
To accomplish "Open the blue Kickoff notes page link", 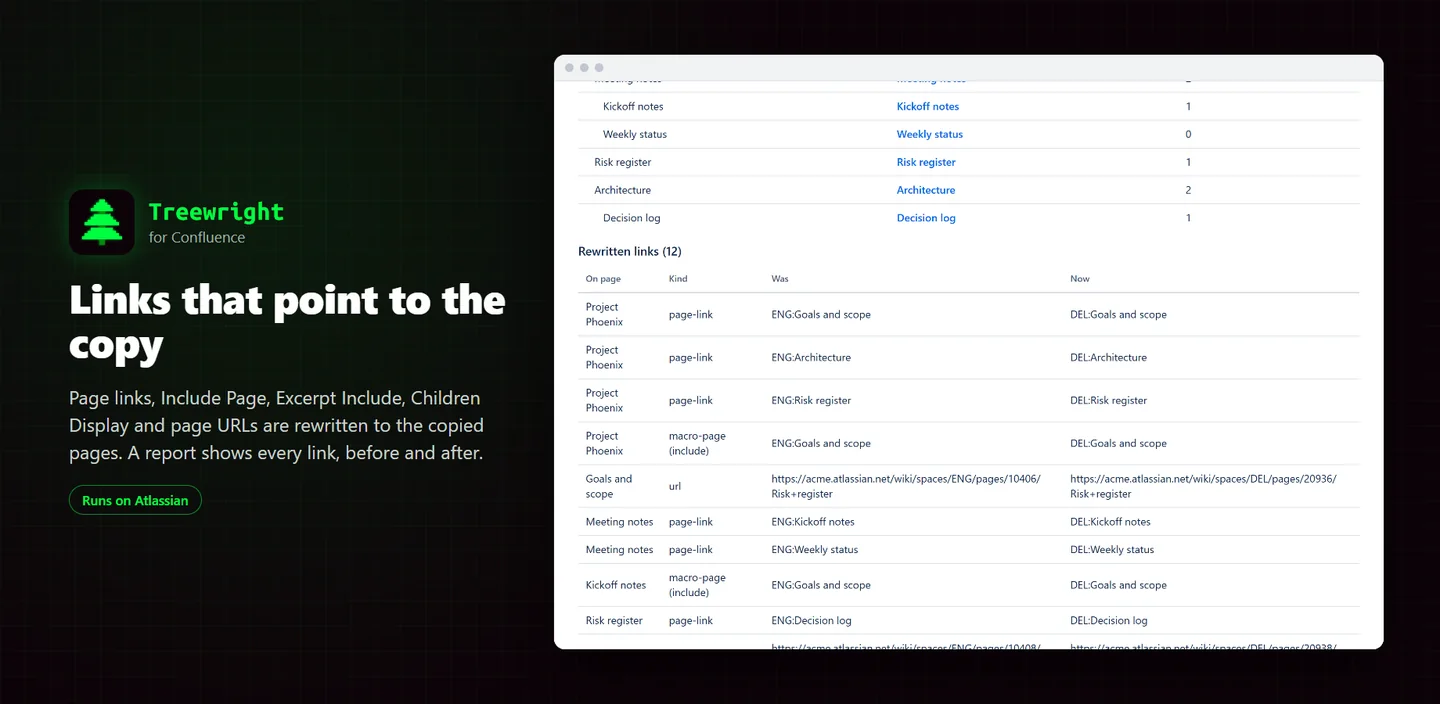I will (x=927, y=106).
